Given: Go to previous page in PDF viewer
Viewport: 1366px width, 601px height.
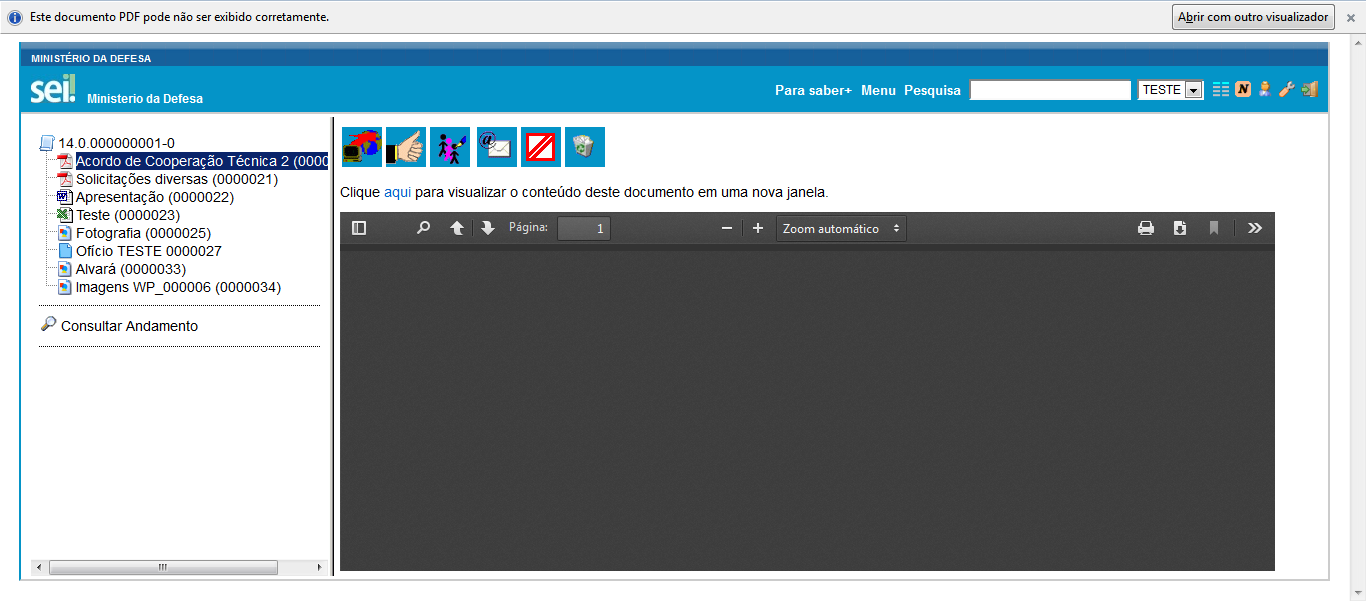Looking at the screenshot, I should (x=457, y=228).
